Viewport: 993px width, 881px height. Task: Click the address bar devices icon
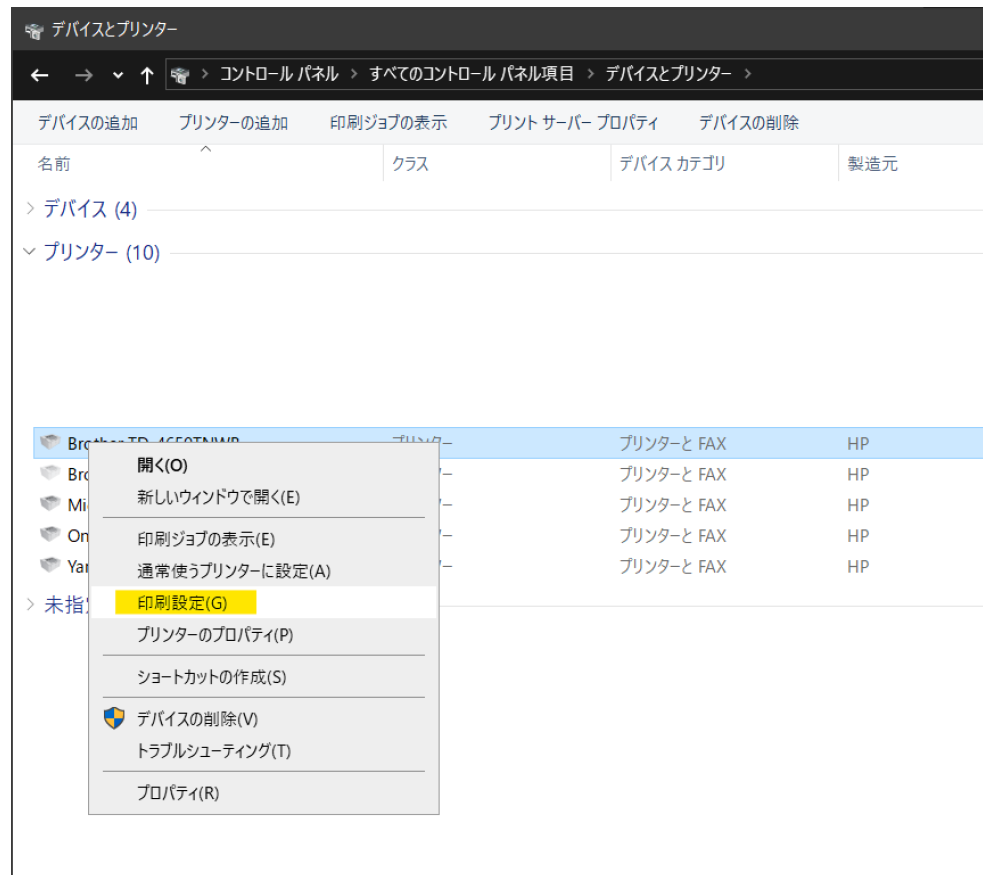pyautogui.click(x=179, y=75)
